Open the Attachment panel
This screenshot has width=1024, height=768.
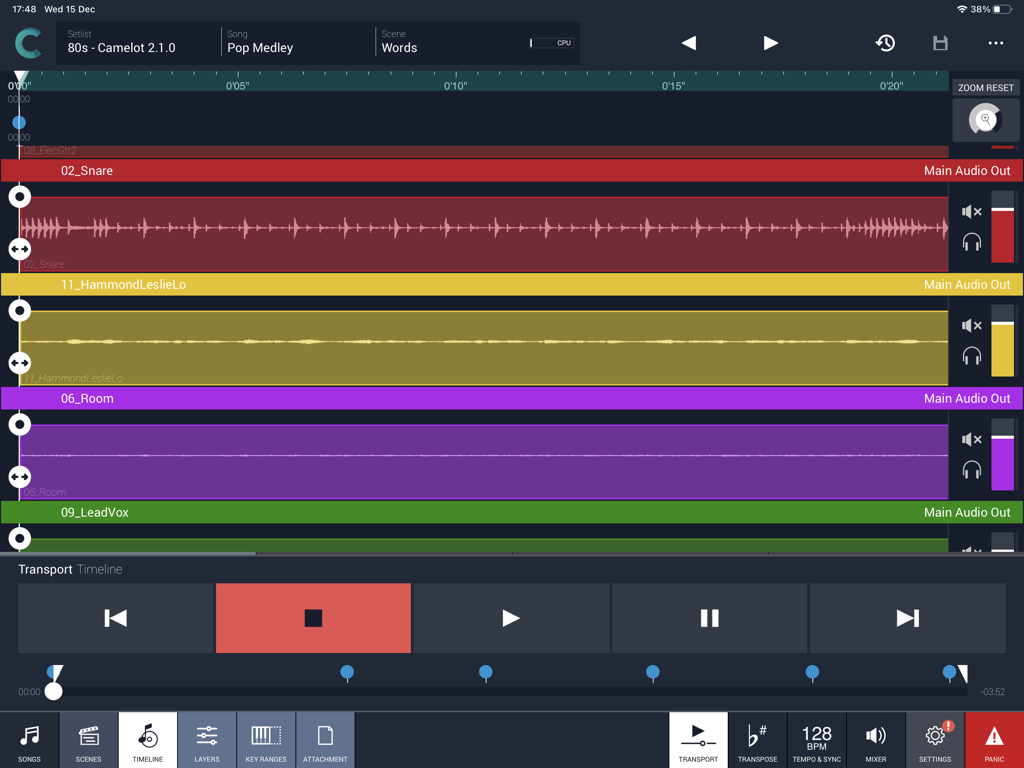click(x=324, y=740)
